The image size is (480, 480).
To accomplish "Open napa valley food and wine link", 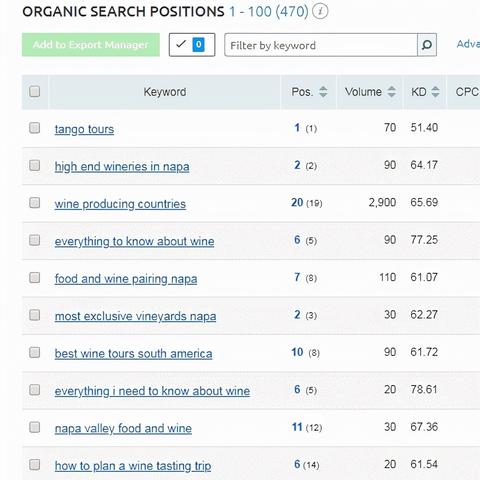I will coord(123,428).
